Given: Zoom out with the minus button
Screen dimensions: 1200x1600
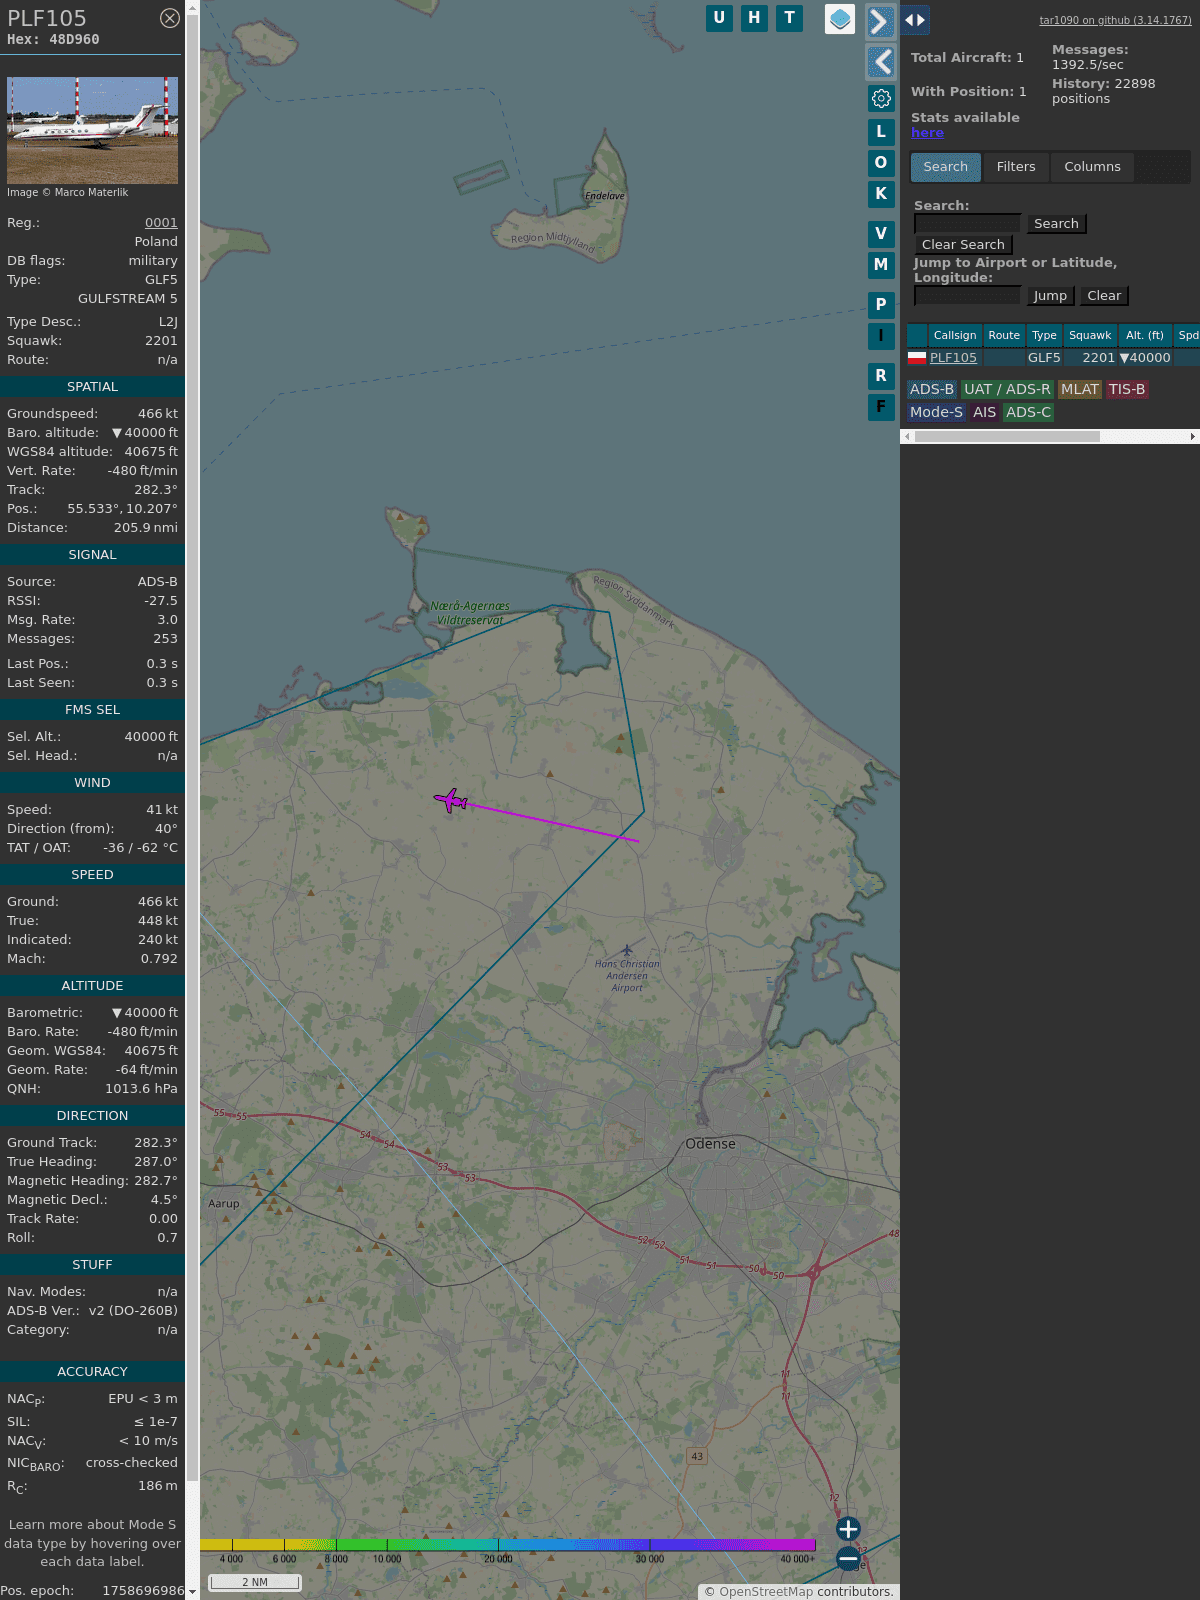Looking at the screenshot, I should 848,1558.
